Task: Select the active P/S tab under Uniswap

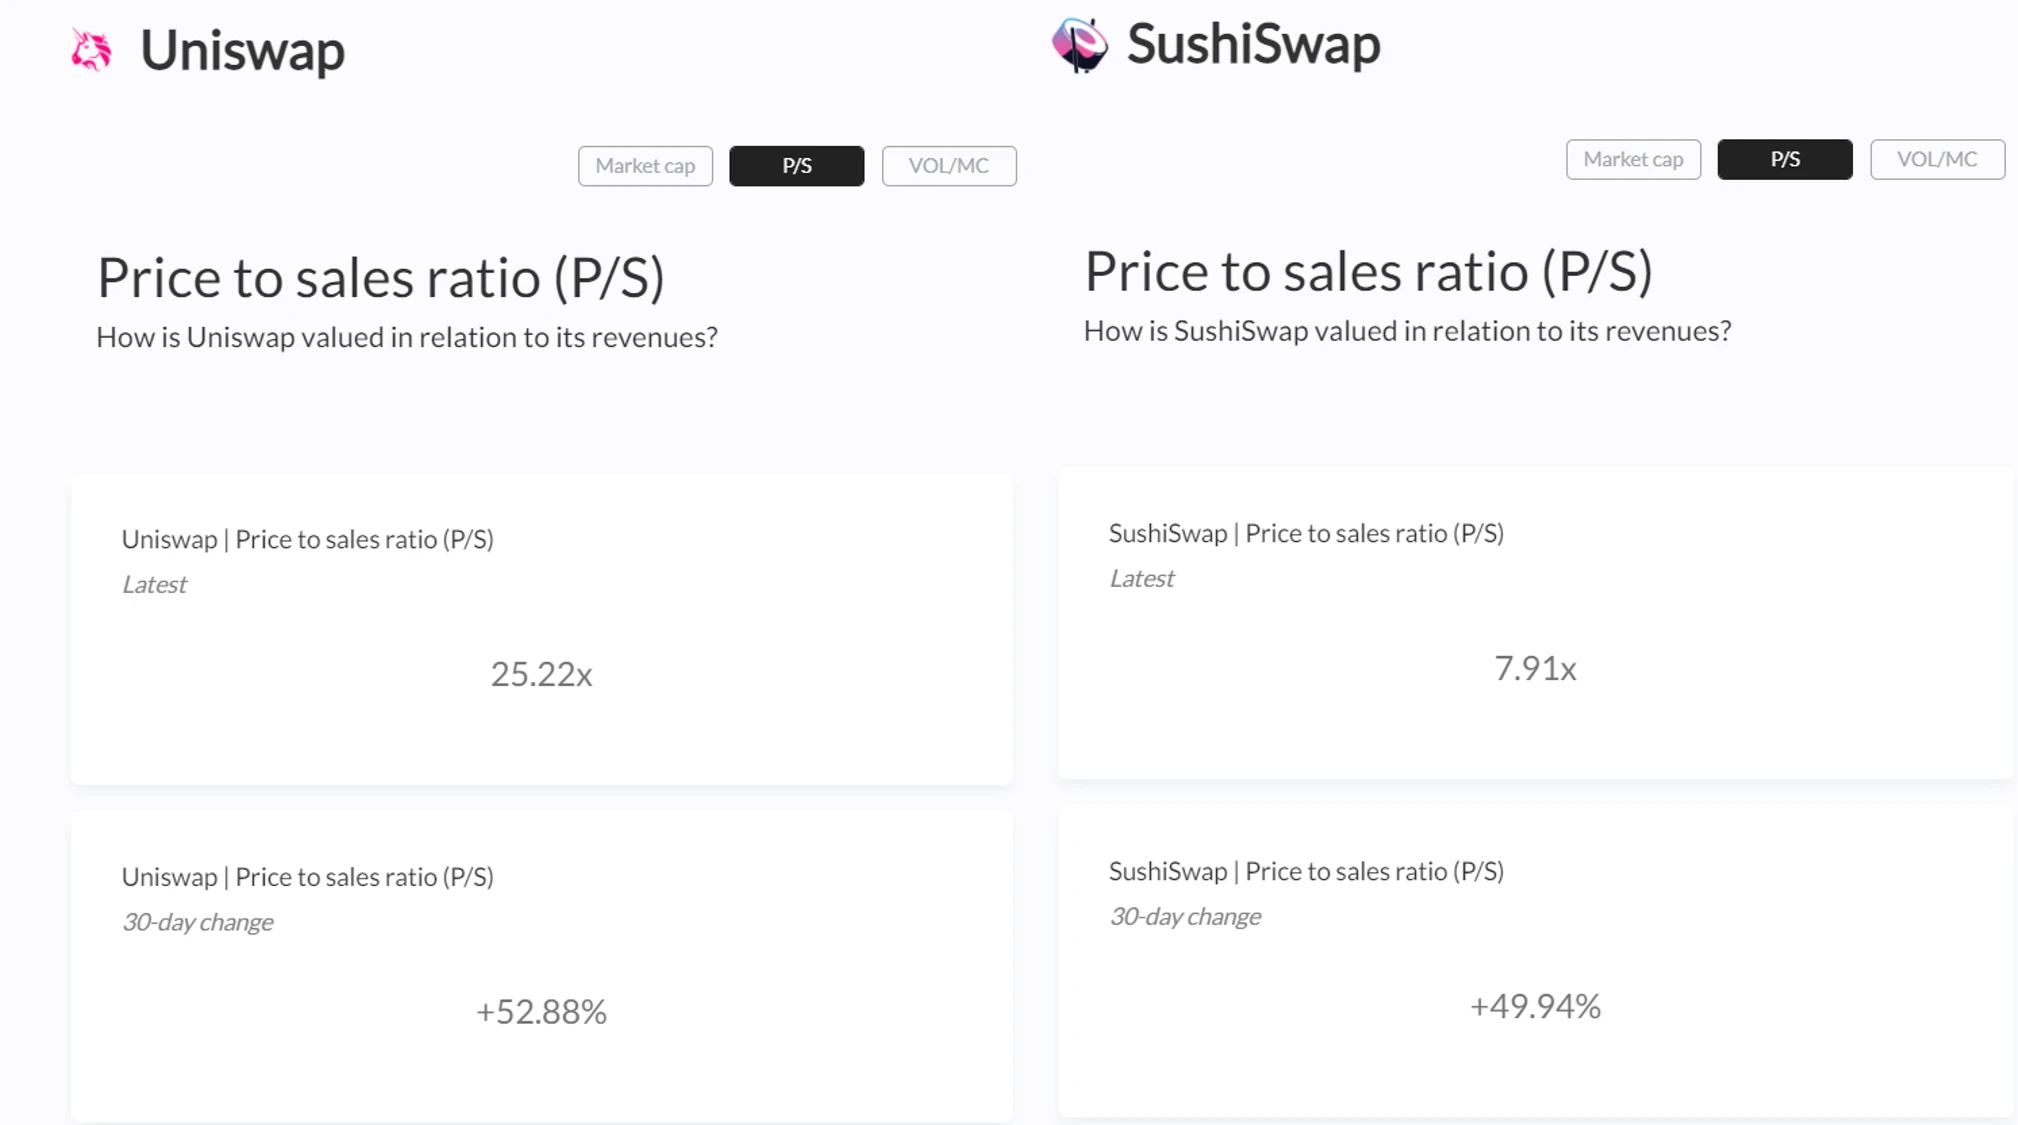Action: pos(796,166)
